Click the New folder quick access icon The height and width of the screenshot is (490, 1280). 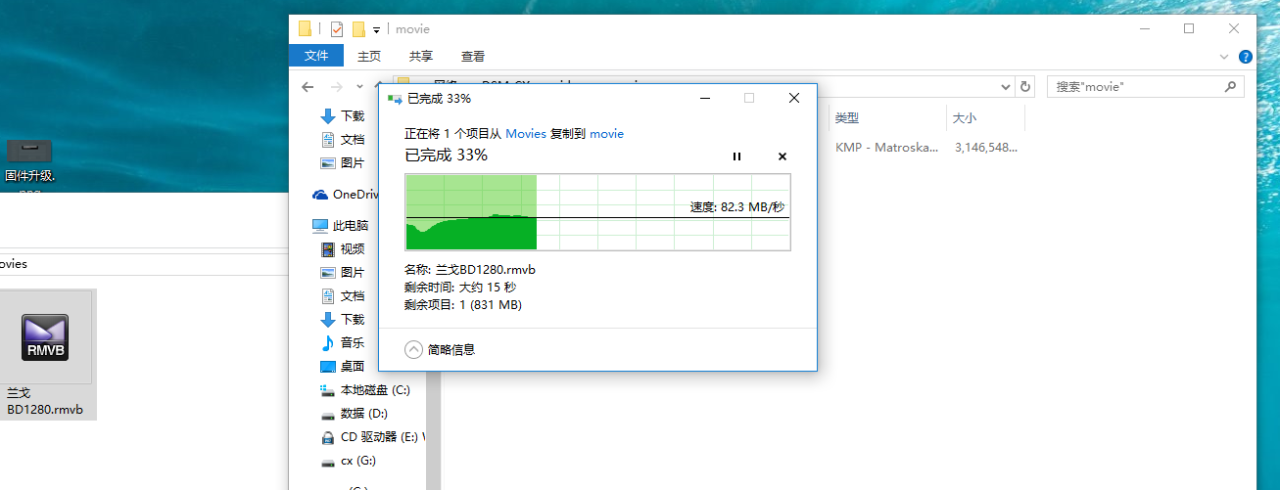(358, 29)
